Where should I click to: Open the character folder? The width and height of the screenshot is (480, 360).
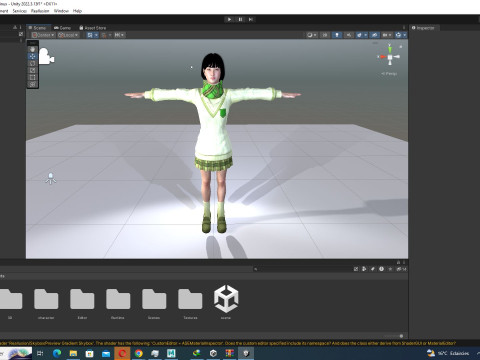tap(46, 303)
